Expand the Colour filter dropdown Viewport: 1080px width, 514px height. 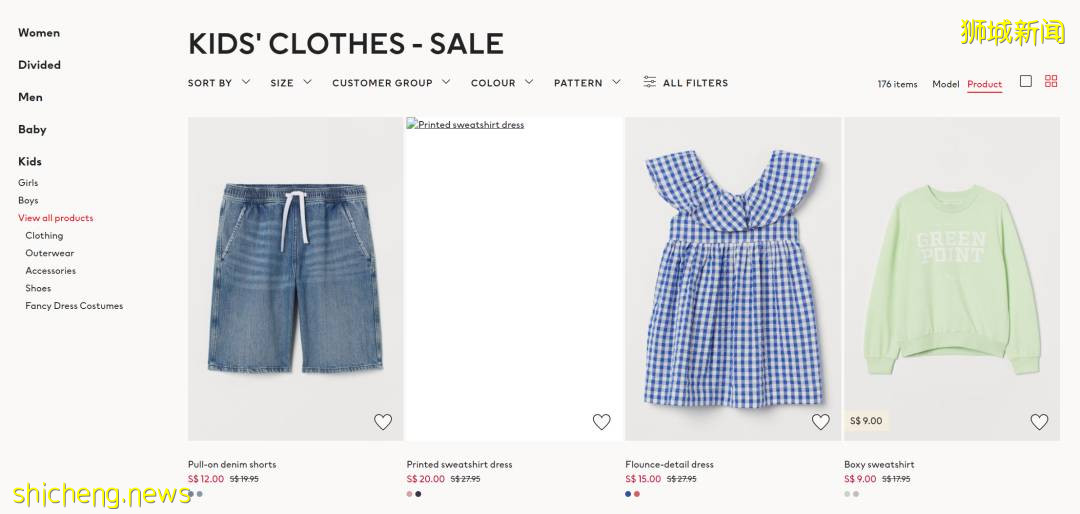tap(501, 83)
